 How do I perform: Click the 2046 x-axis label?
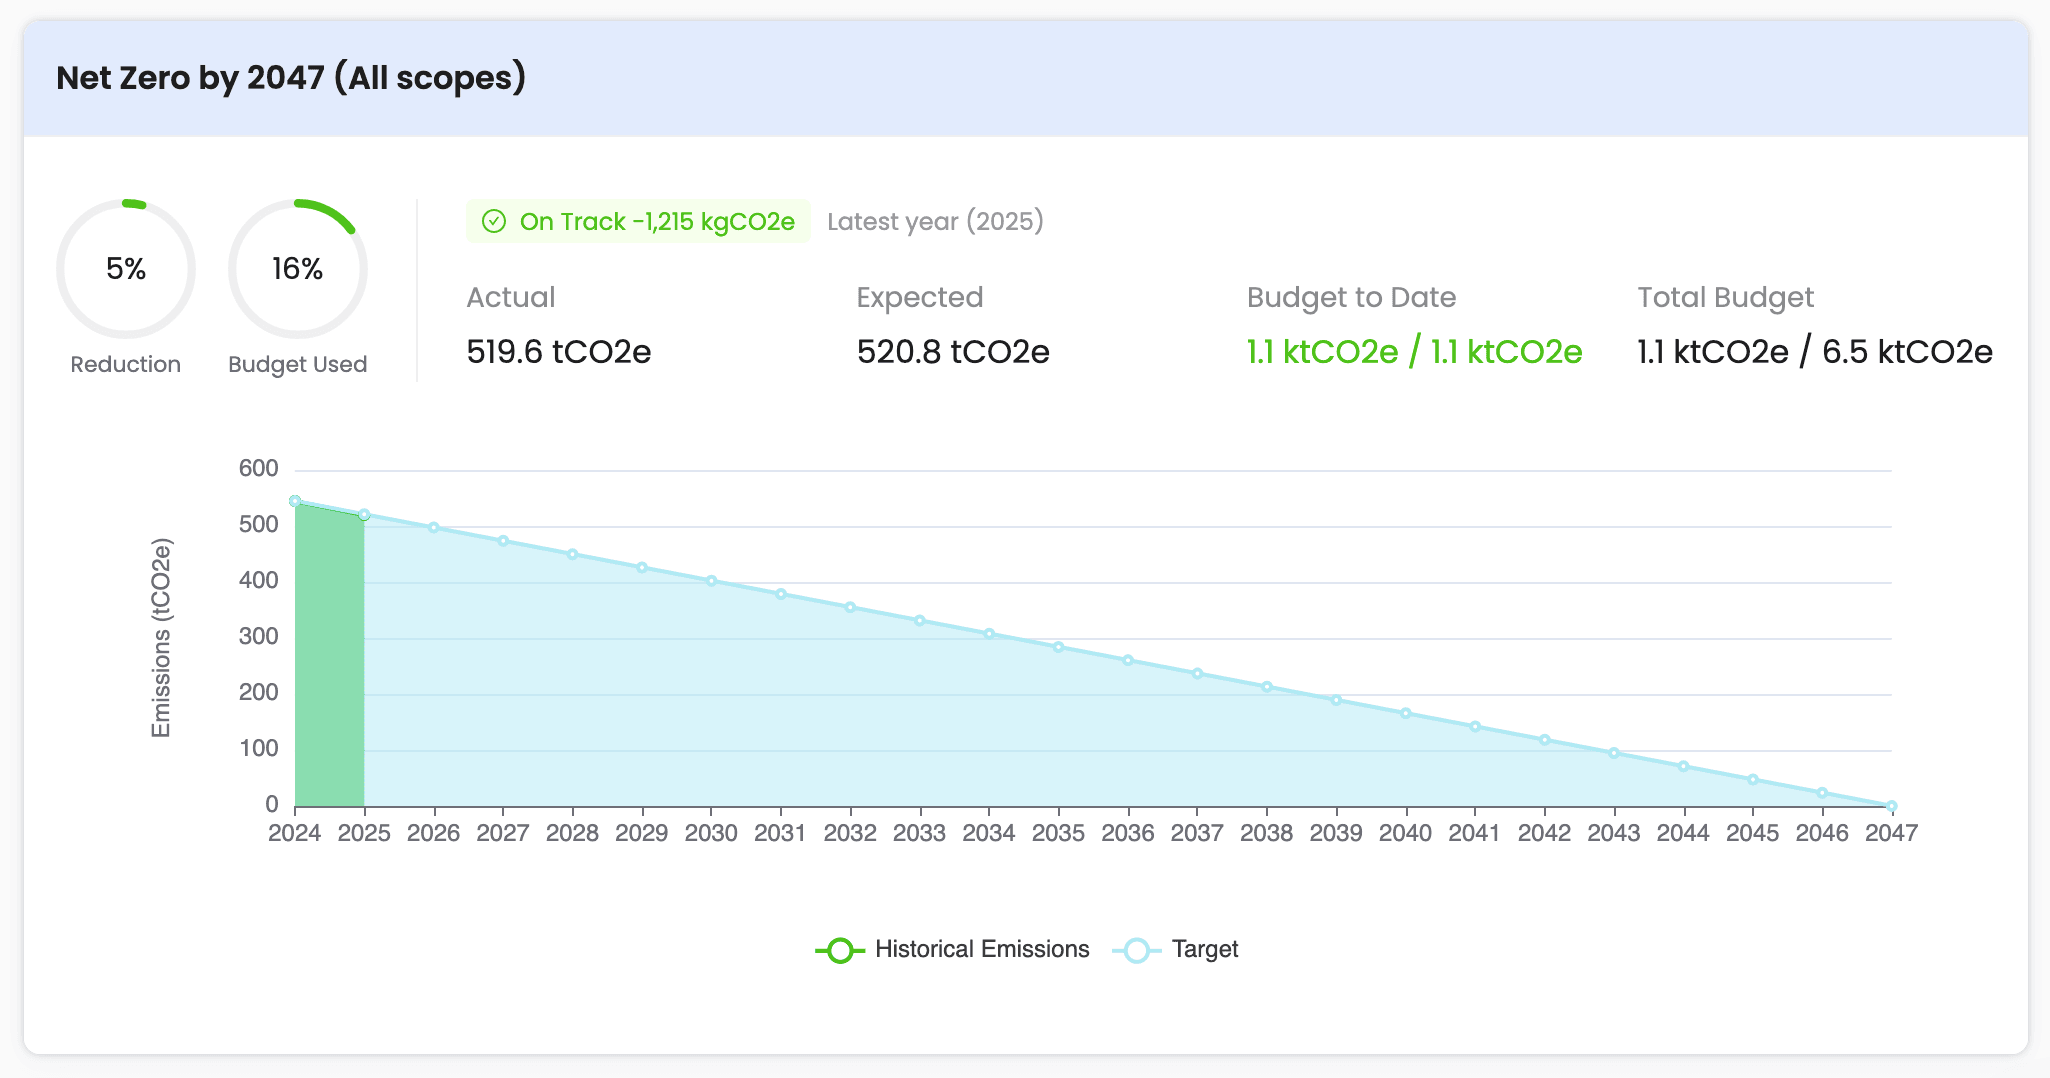tap(1822, 833)
